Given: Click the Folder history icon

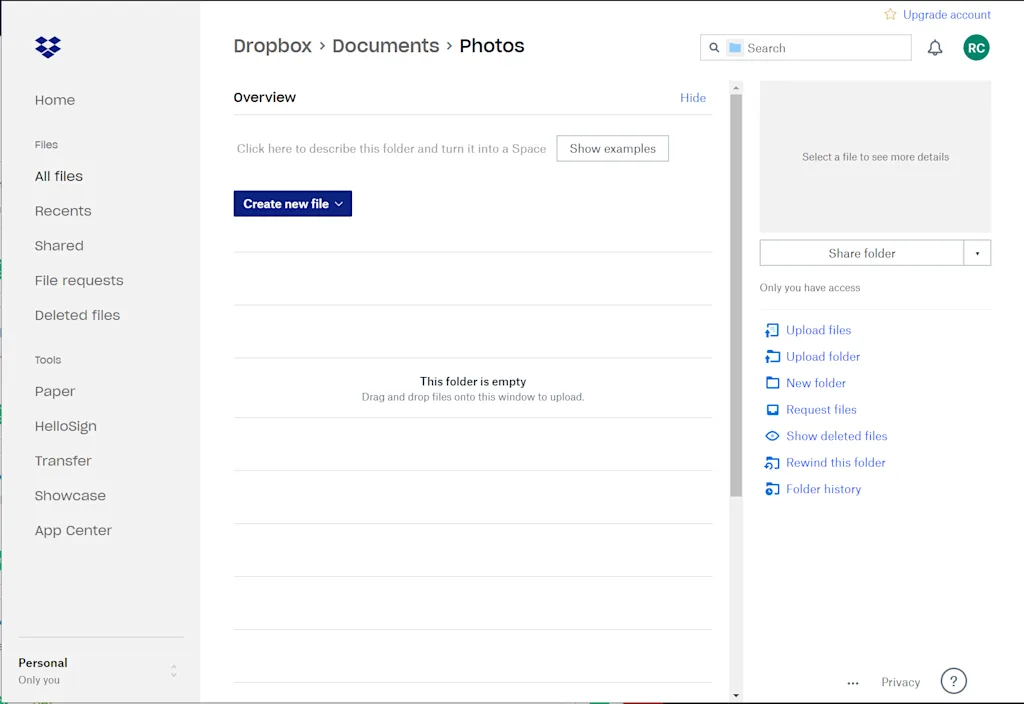Looking at the screenshot, I should [772, 489].
